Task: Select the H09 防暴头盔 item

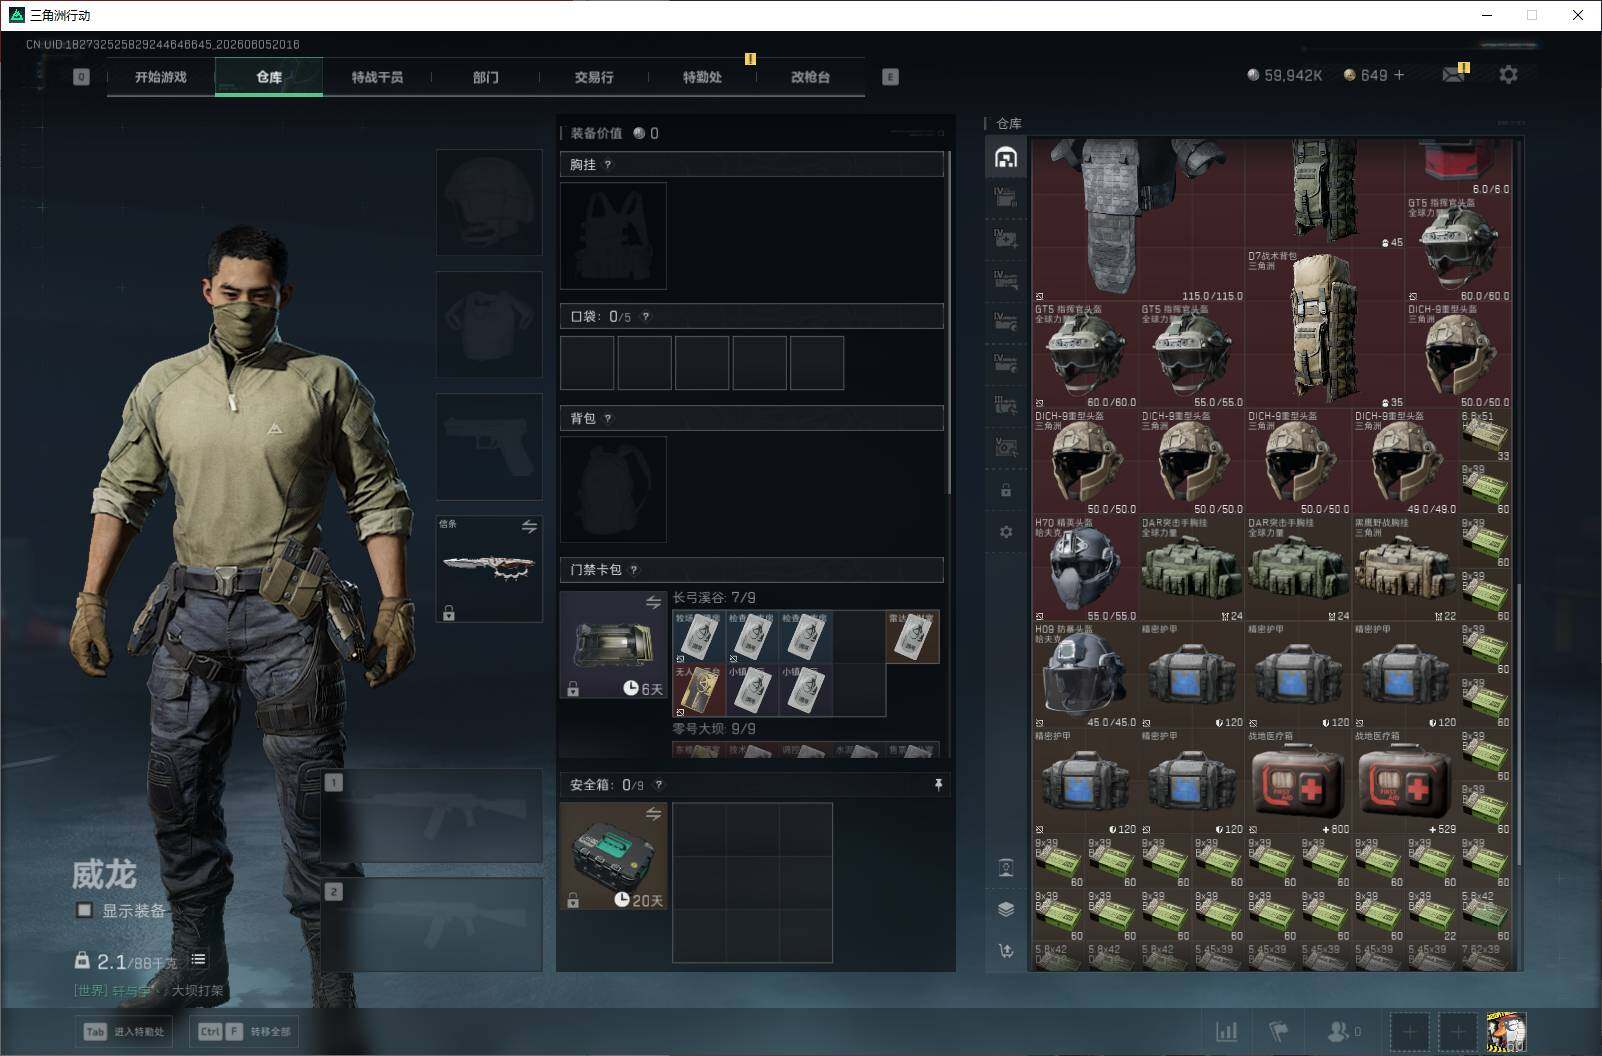Action: coord(1086,675)
